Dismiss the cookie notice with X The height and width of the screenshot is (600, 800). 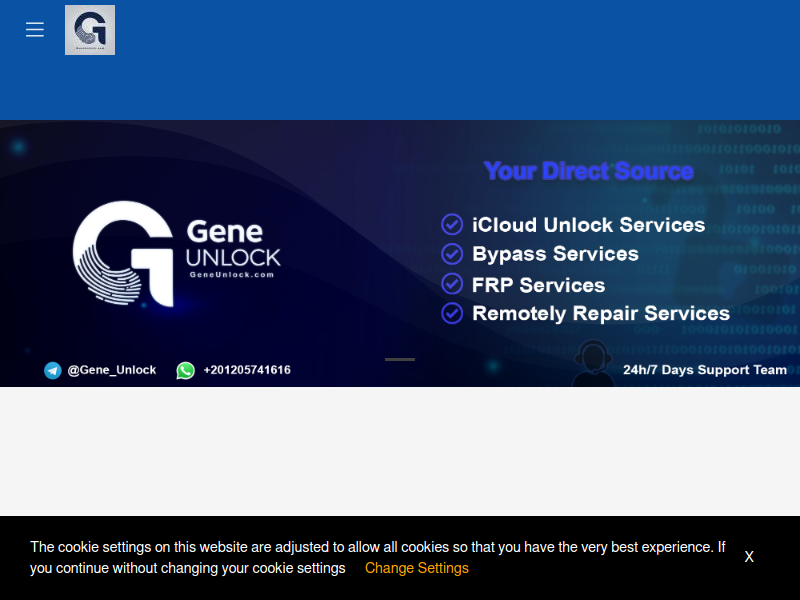748,557
